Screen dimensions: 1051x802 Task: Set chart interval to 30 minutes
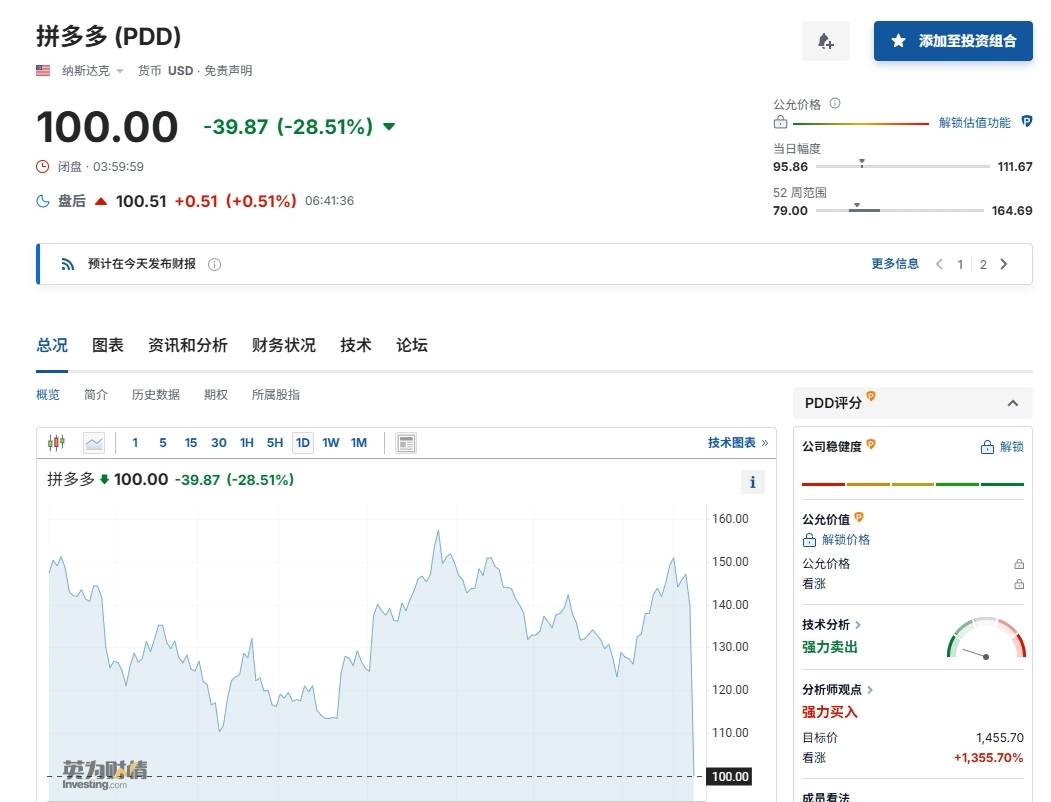(219, 443)
